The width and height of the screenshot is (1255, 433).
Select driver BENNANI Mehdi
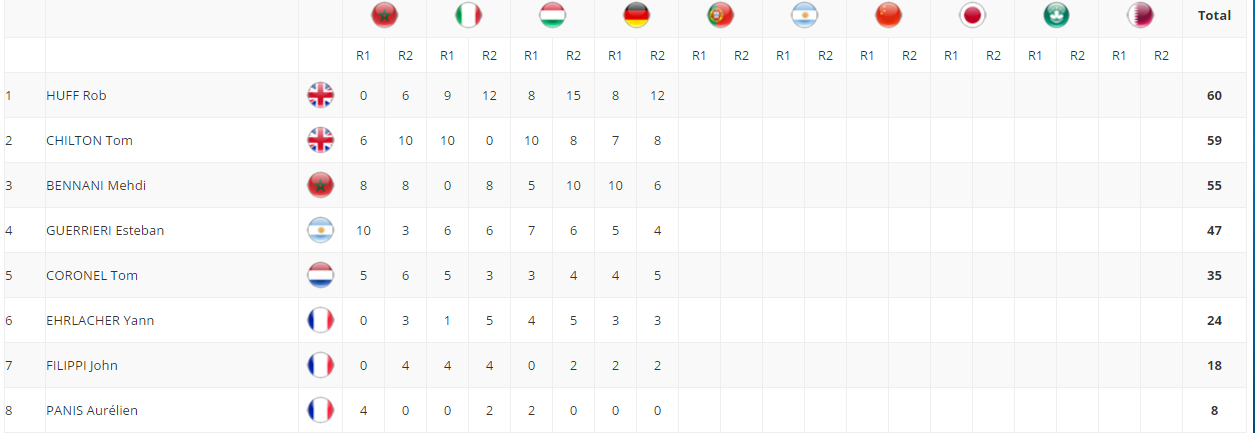(x=90, y=186)
